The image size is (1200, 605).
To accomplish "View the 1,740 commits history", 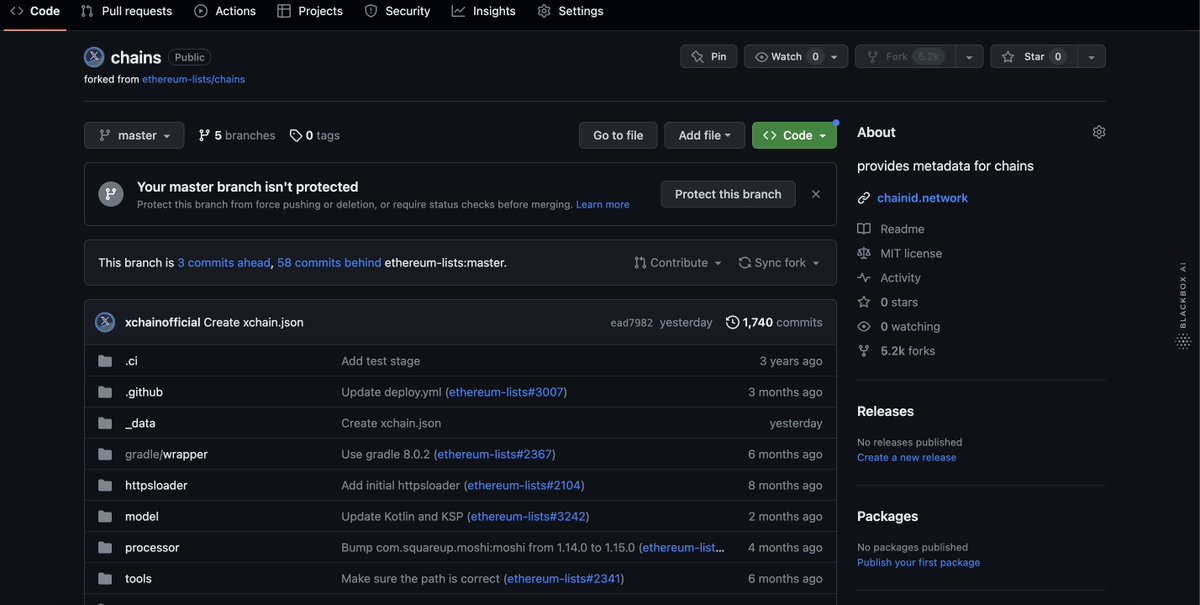I will [x=774, y=322].
